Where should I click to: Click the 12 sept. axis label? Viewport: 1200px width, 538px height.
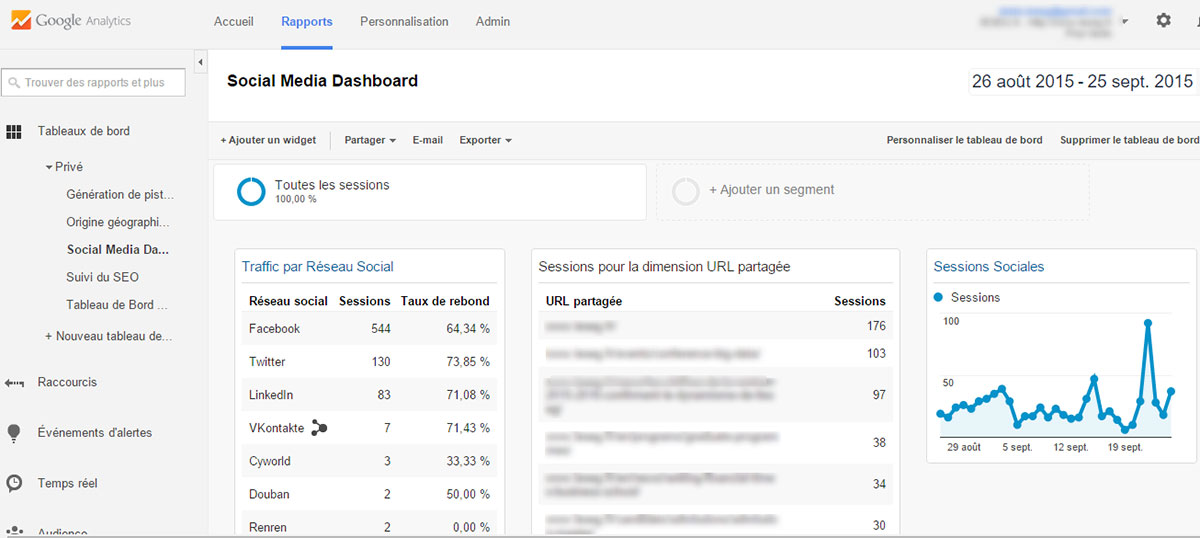click(x=1071, y=447)
